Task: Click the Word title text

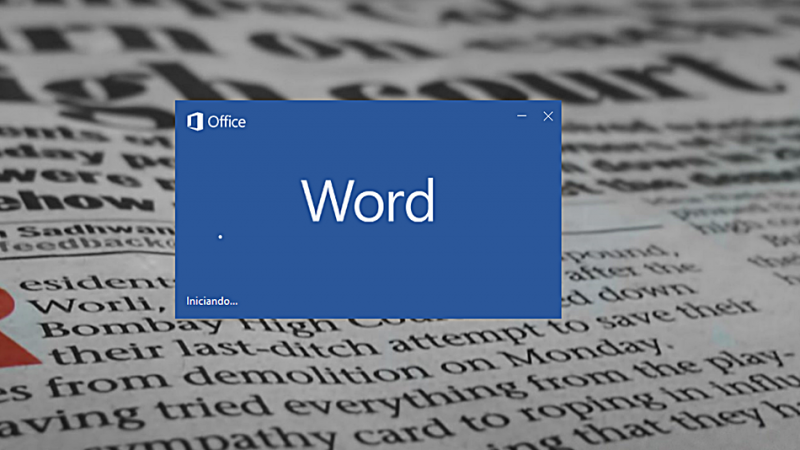Action: pyautogui.click(x=368, y=200)
